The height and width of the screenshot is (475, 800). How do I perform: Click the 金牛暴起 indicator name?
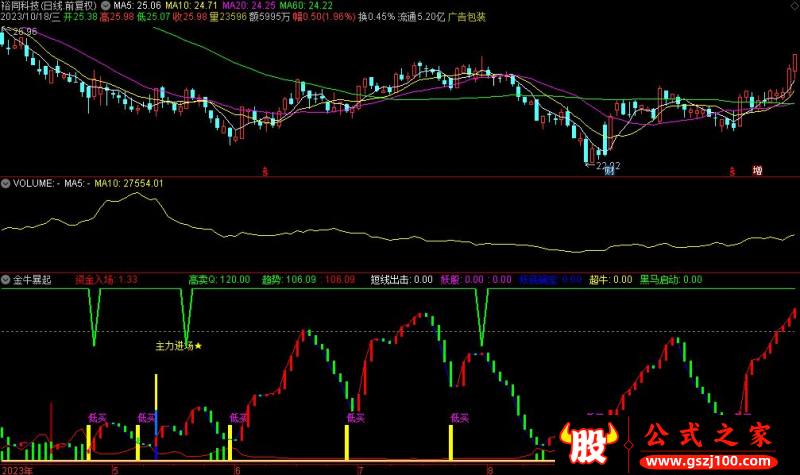click(32, 280)
